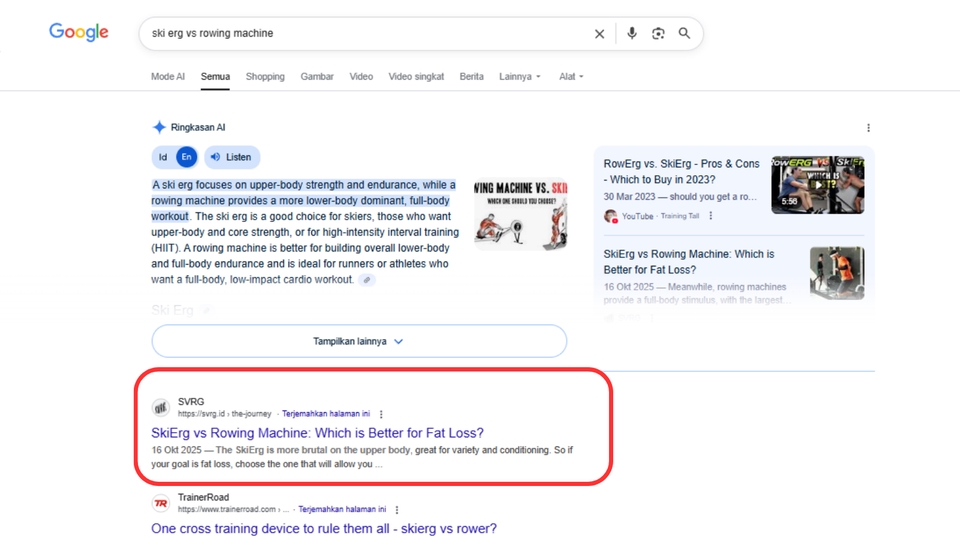
Task: Switch to the Gambar tab
Action: (x=317, y=77)
